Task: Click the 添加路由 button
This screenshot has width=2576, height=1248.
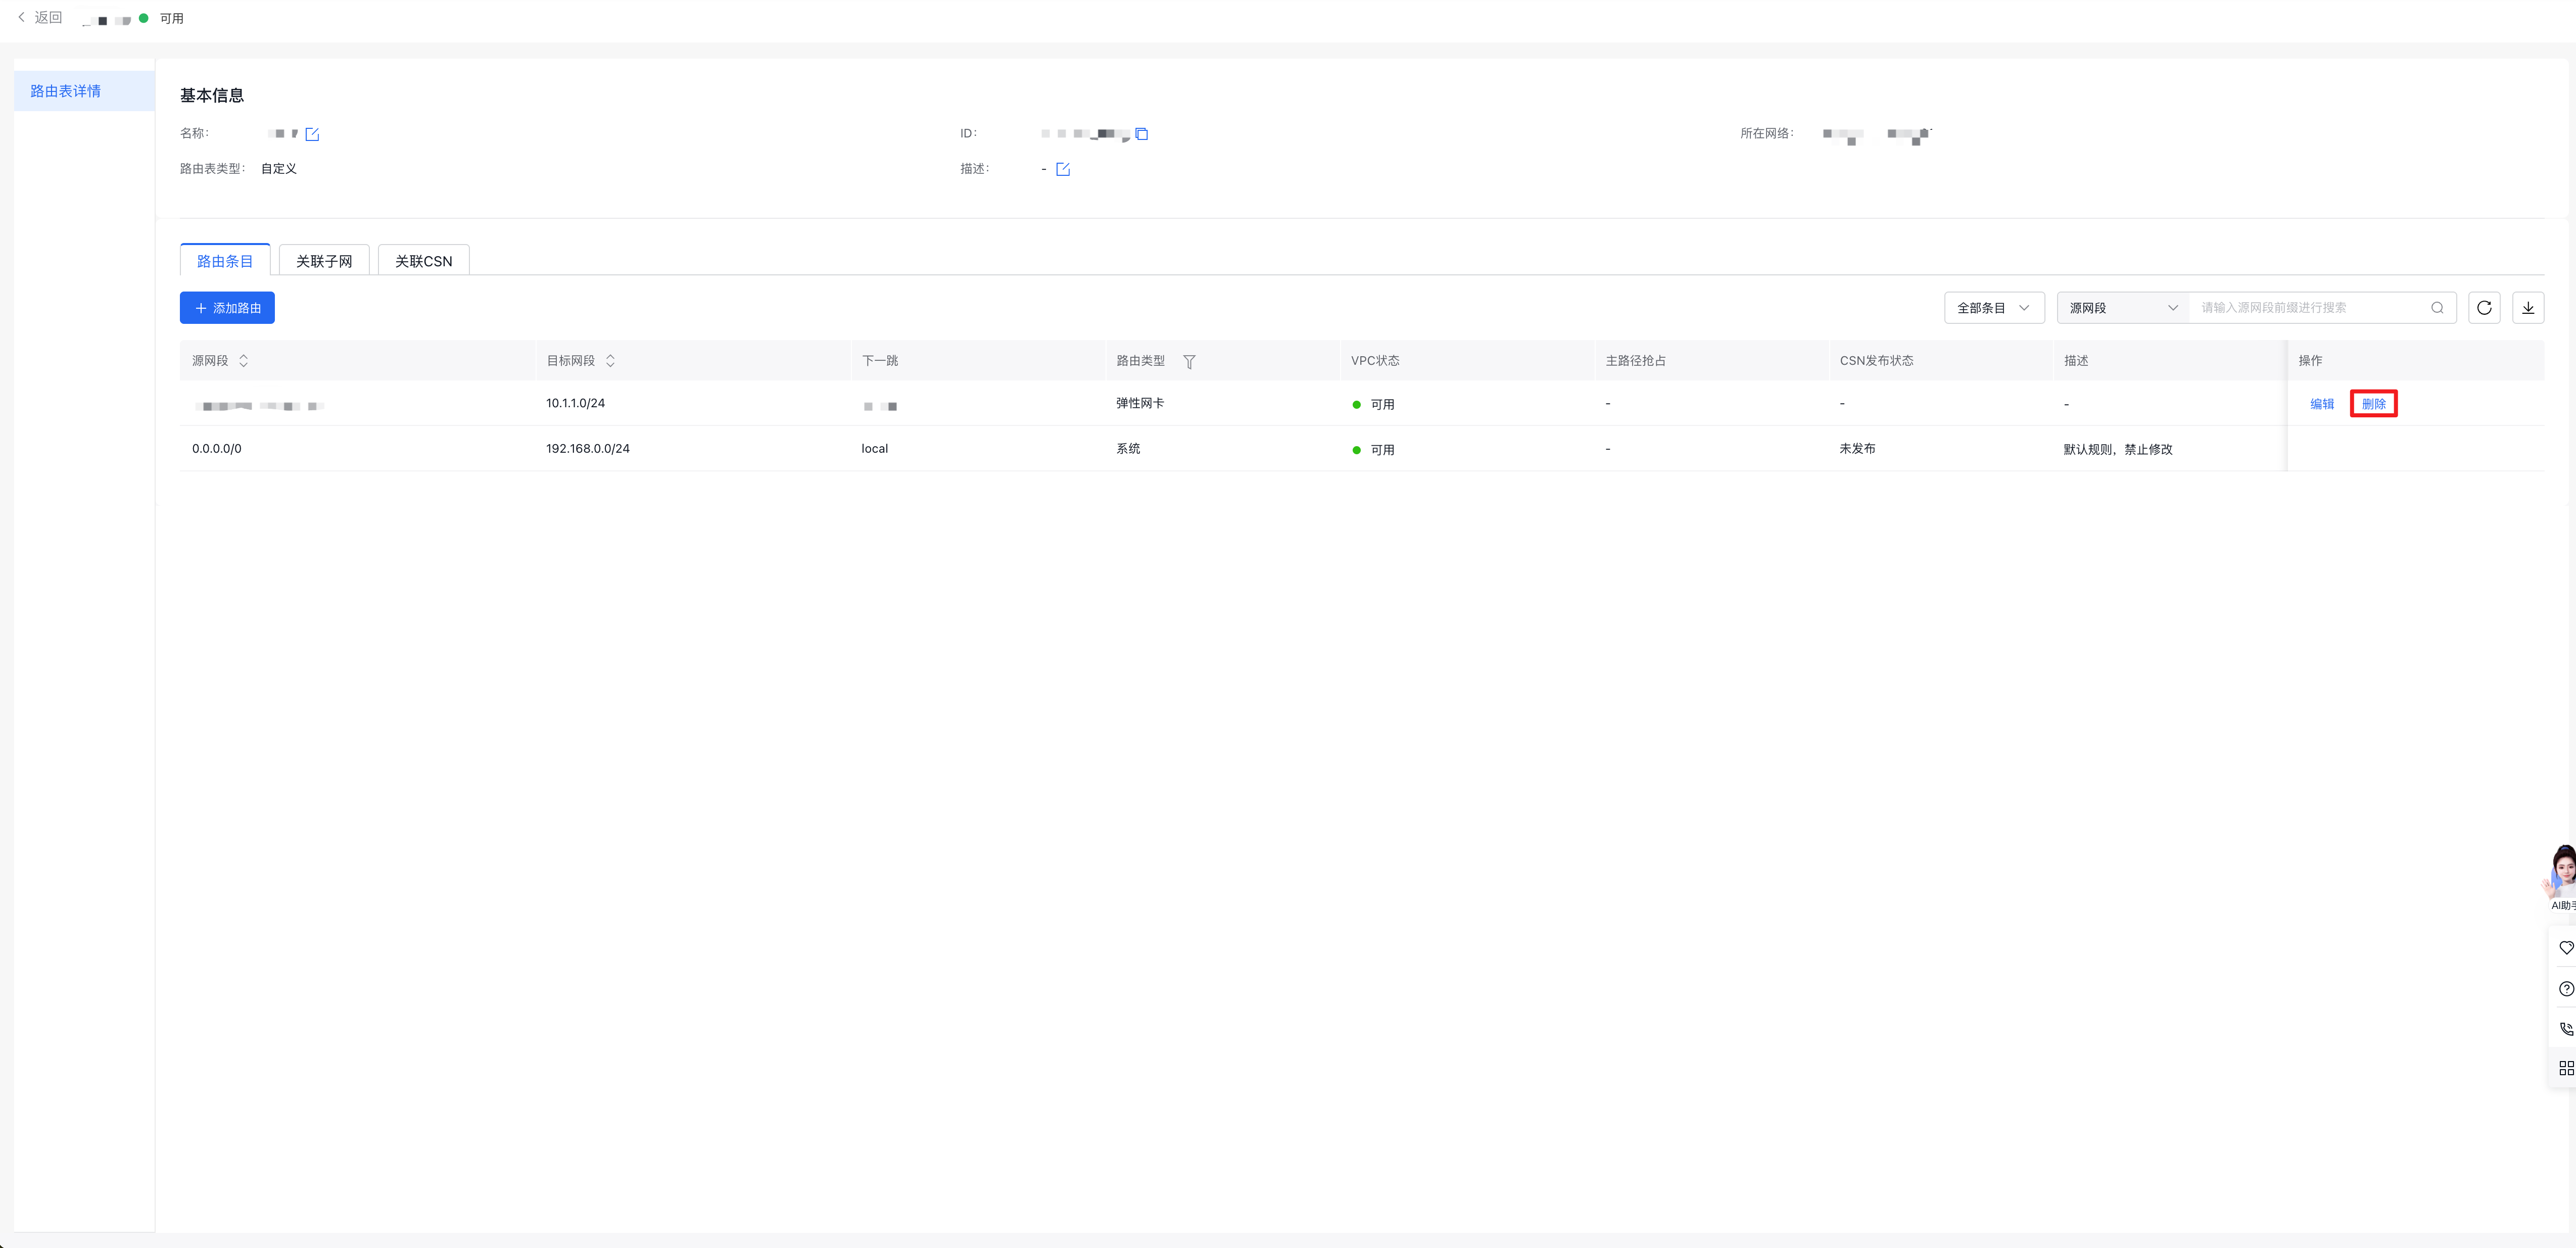Action: 227,308
